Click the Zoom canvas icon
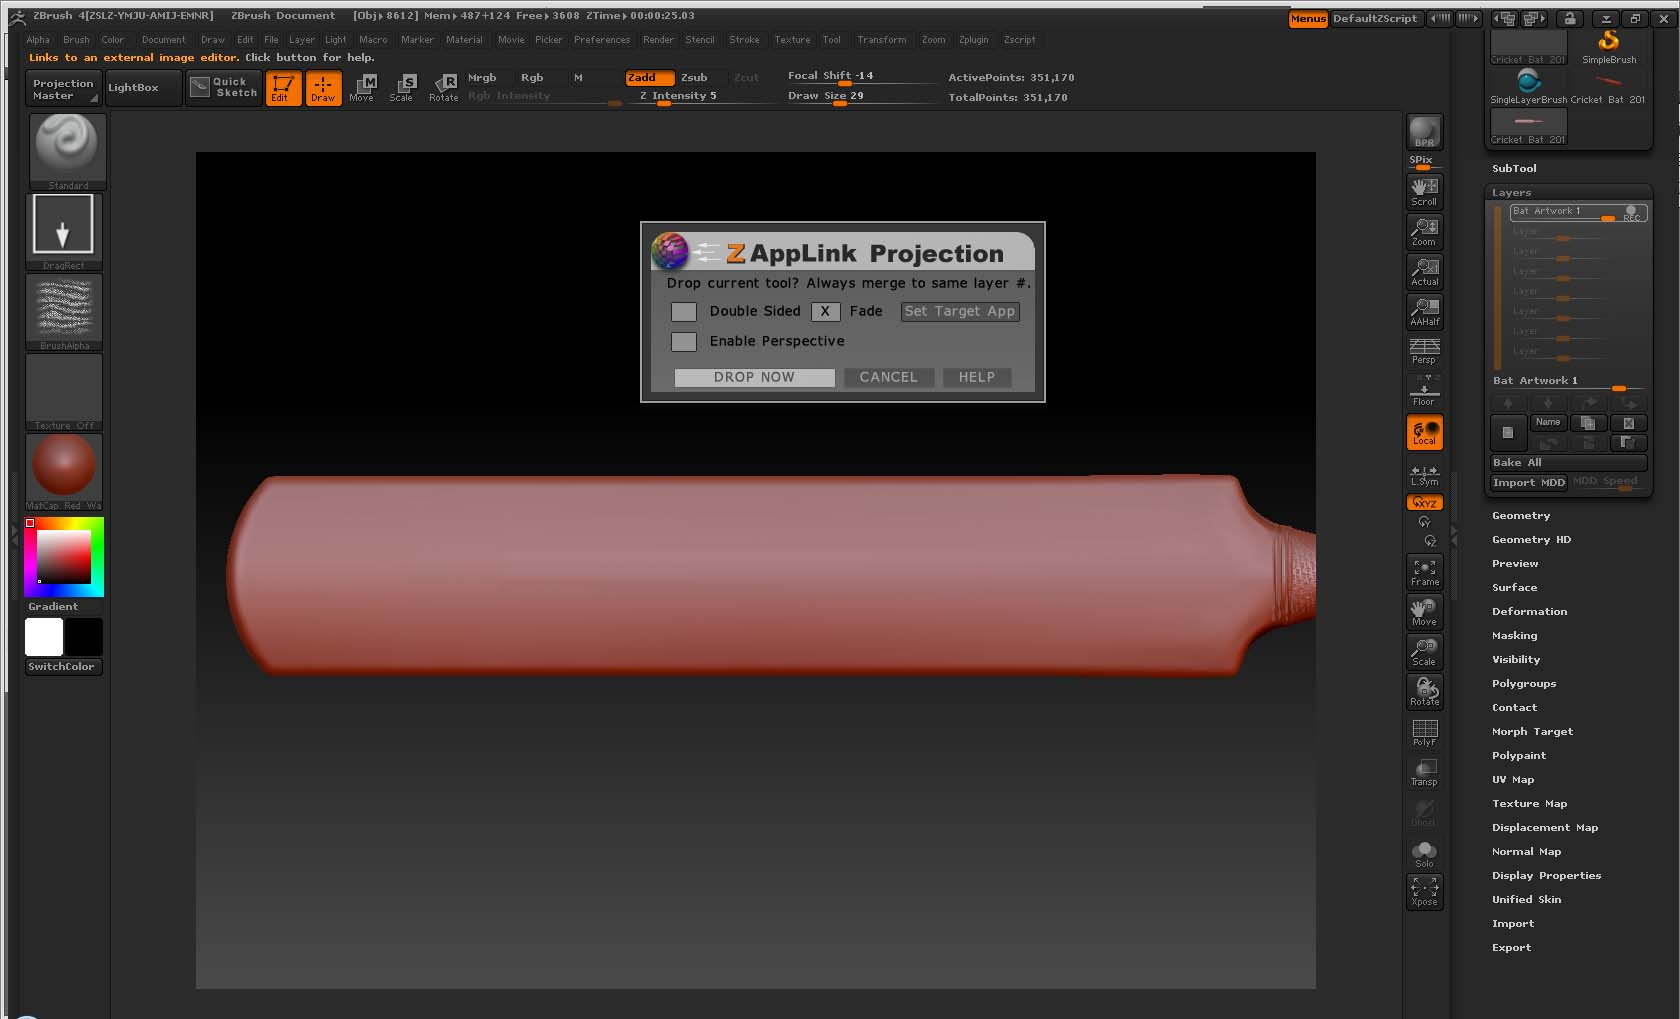The width and height of the screenshot is (1680, 1019). pos(1424,231)
